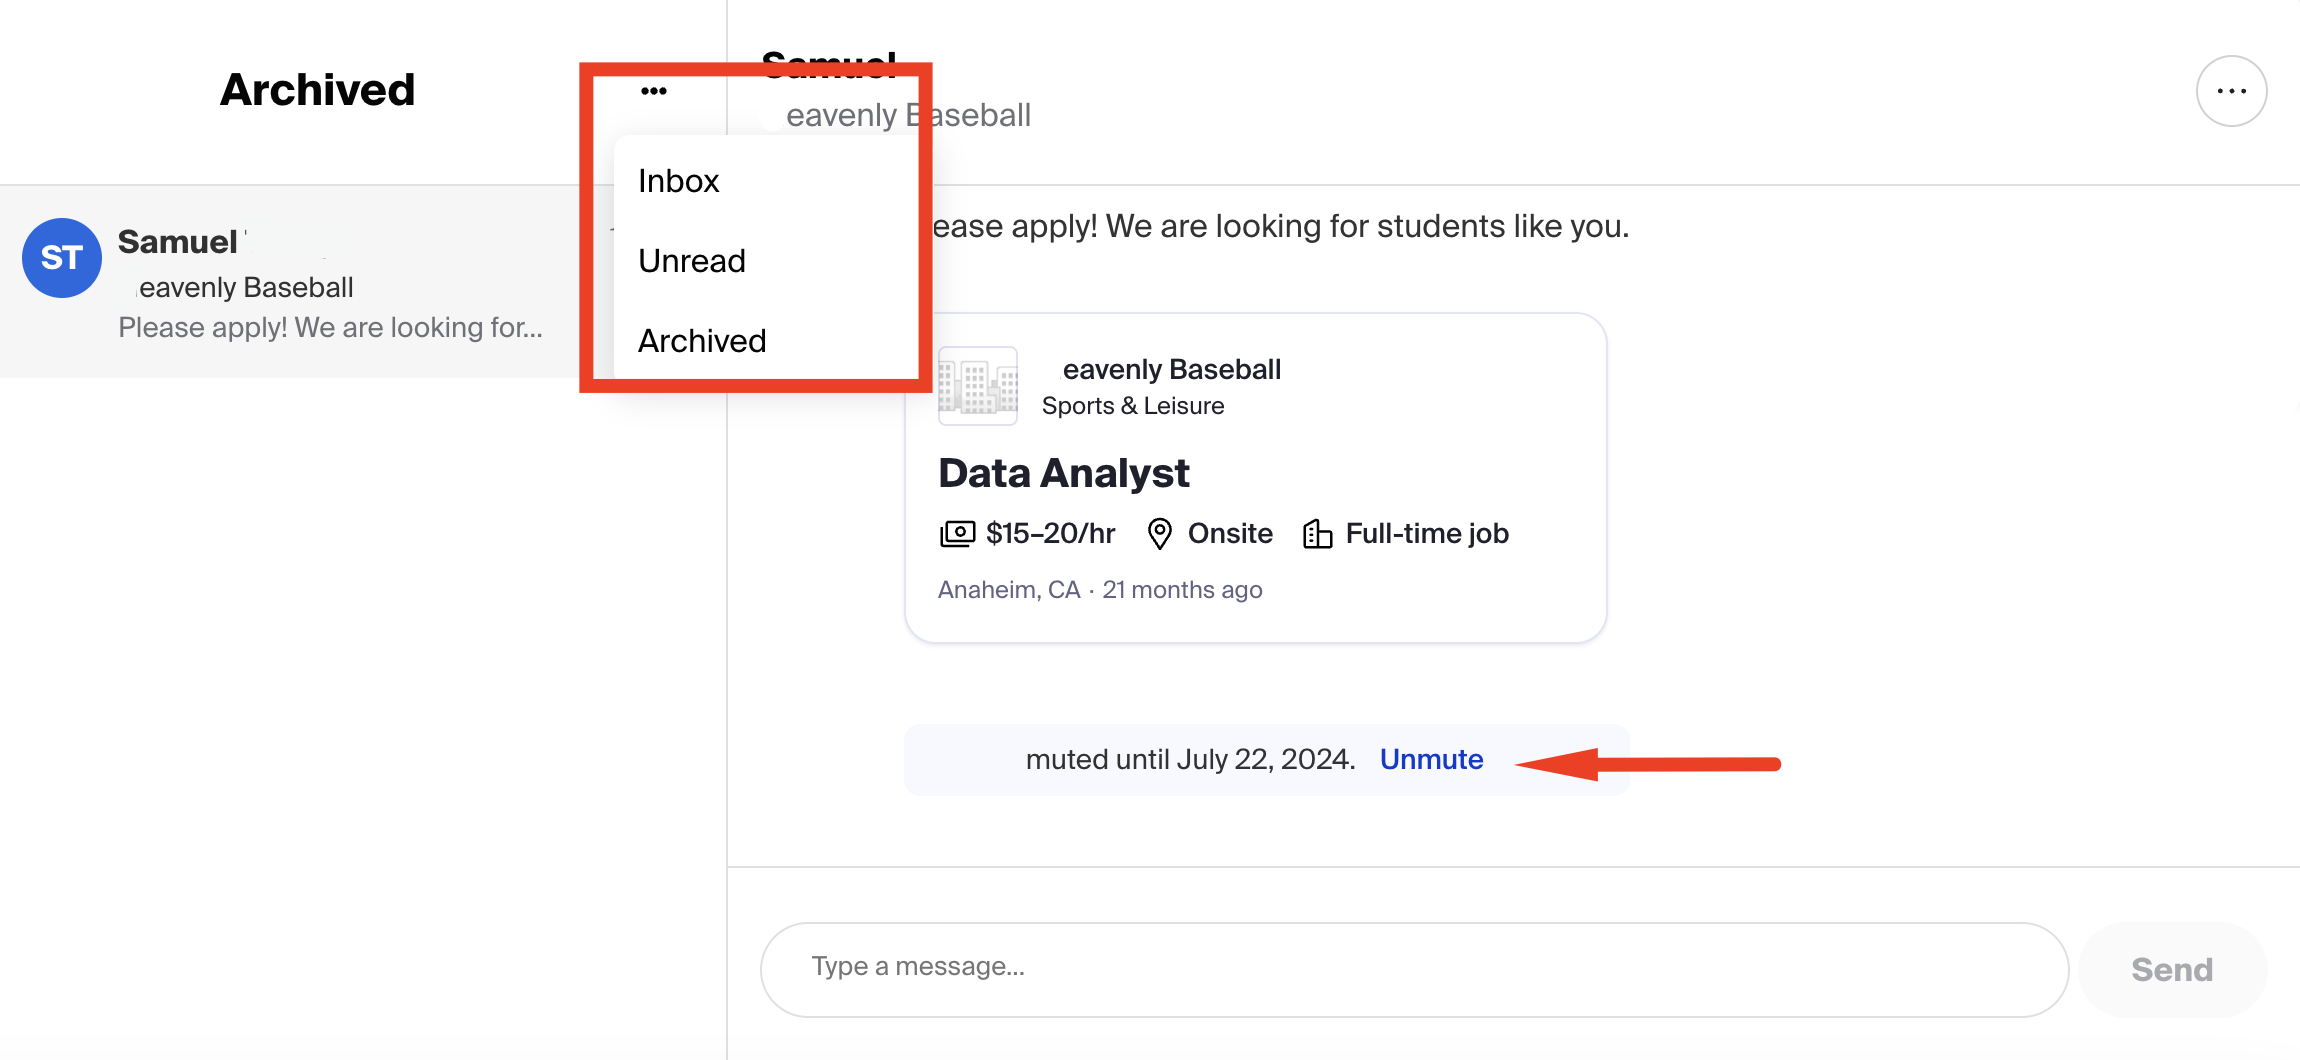Image resolution: width=2300 pixels, height=1060 pixels.
Task: Click the Send button
Action: 2172,969
